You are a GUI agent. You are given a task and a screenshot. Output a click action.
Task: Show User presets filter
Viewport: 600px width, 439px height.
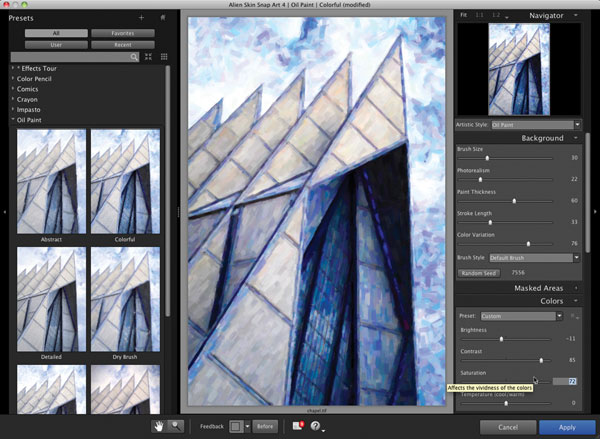(56, 45)
